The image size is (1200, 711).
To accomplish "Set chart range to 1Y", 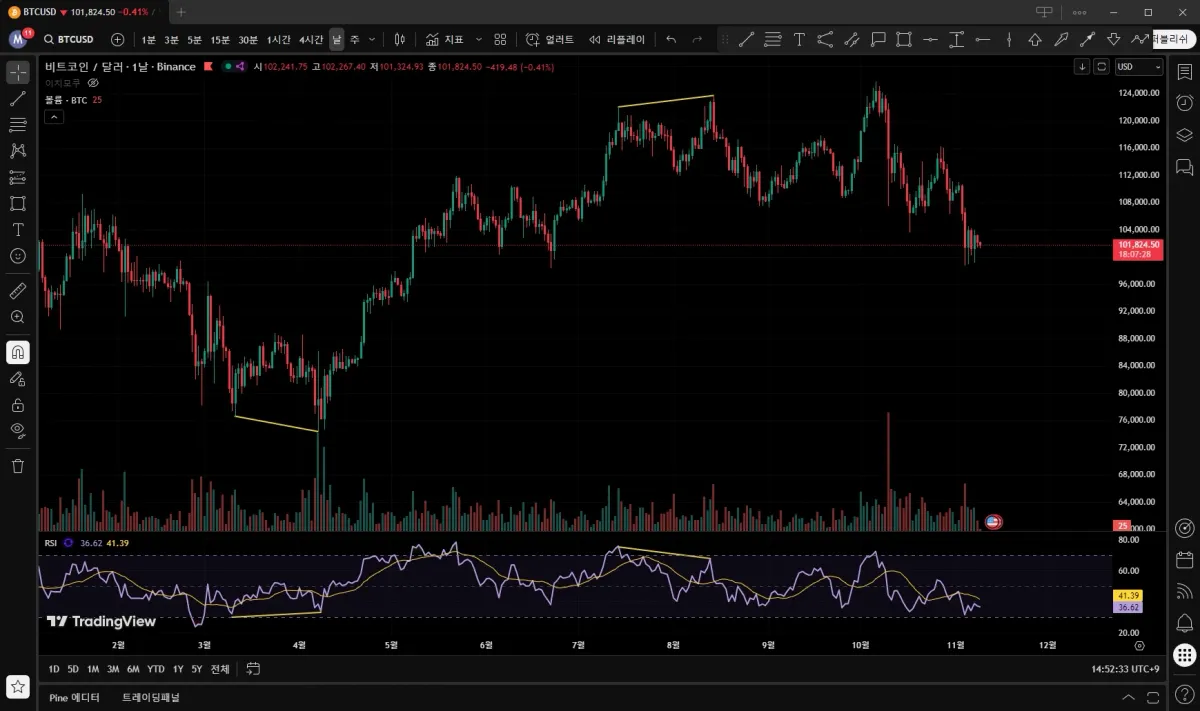I will pyautogui.click(x=177, y=669).
